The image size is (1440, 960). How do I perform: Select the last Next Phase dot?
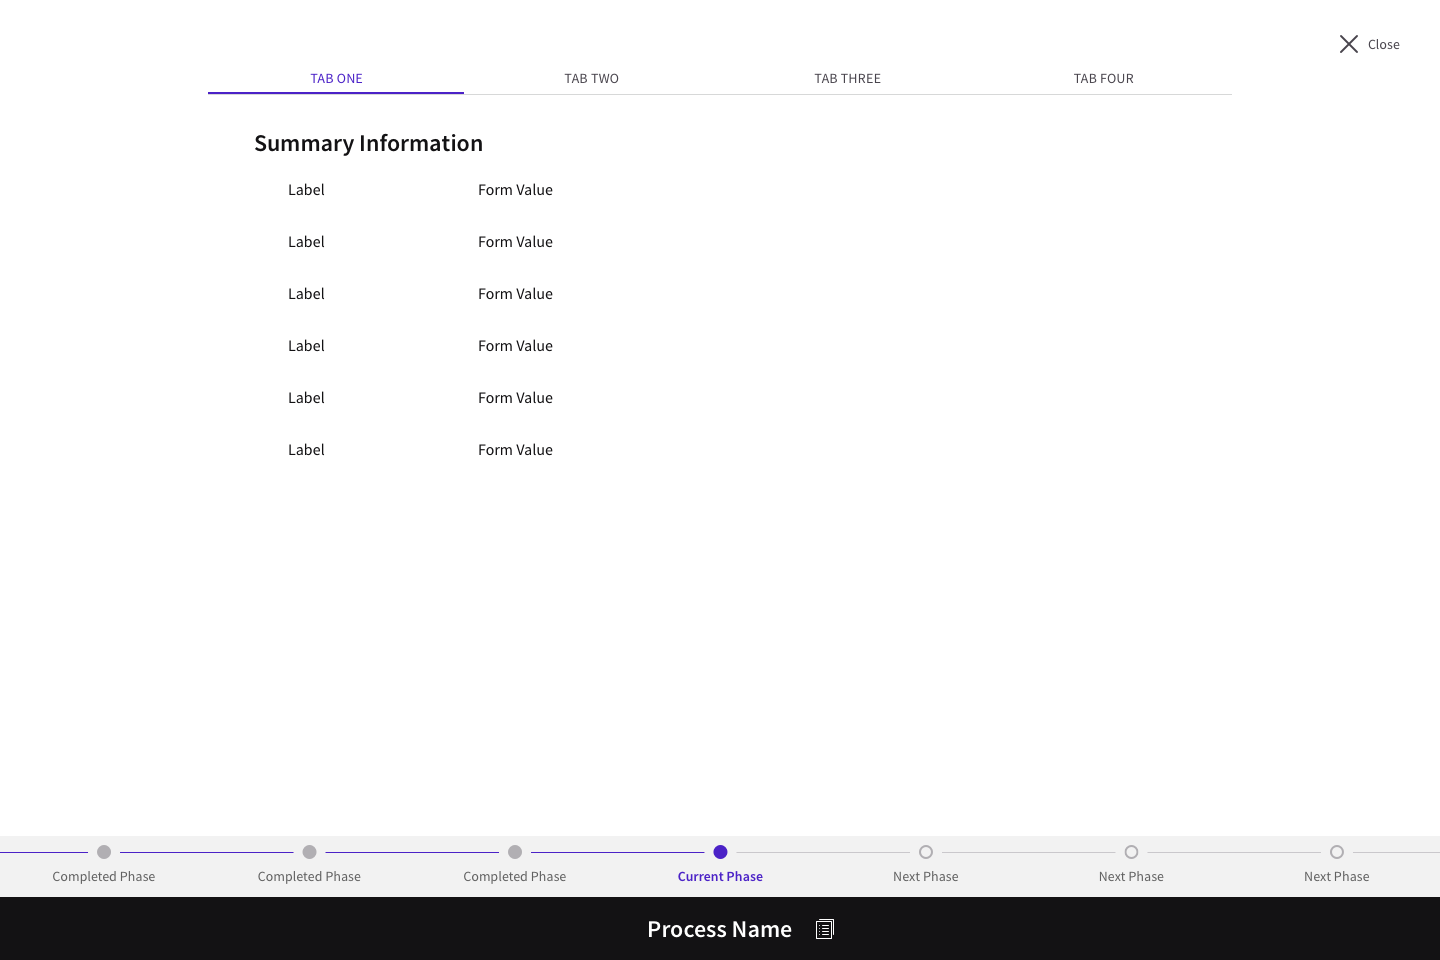tap(1337, 852)
